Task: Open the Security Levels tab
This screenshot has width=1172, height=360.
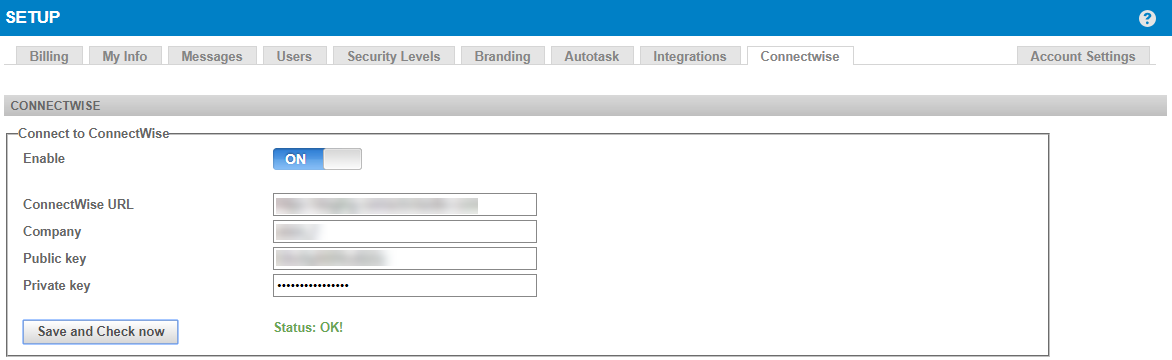Action: tap(394, 56)
